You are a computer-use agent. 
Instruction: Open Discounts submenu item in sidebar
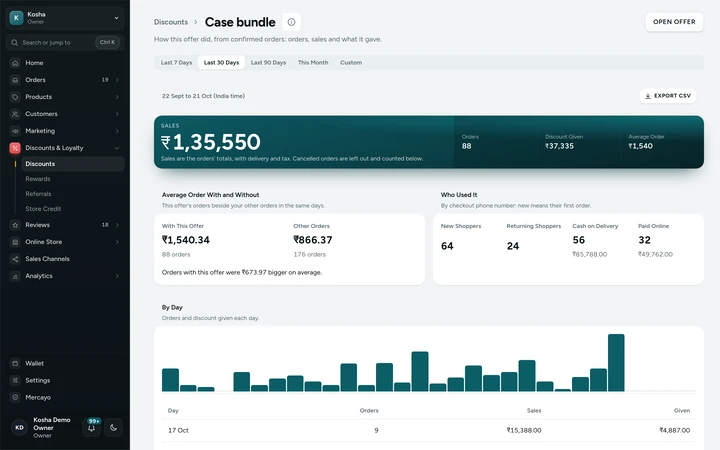click(73, 164)
